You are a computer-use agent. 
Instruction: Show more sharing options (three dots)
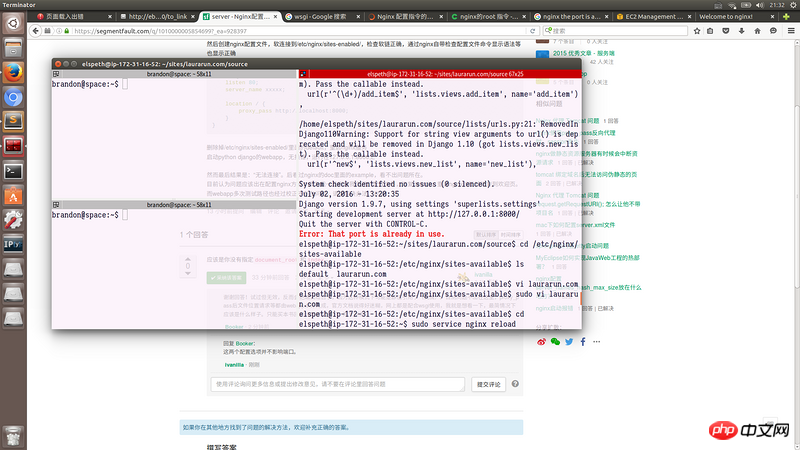tap(596, 342)
